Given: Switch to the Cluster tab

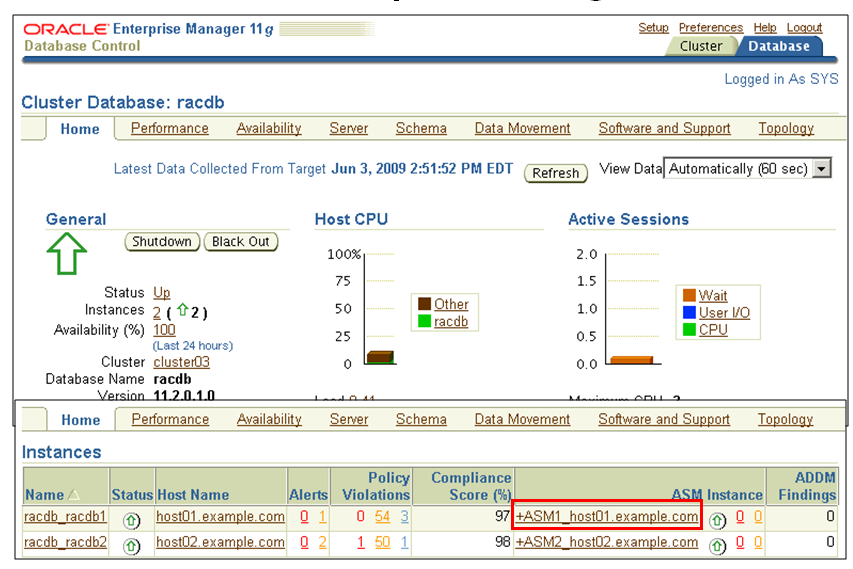Looking at the screenshot, I should [x=701, y=46].
